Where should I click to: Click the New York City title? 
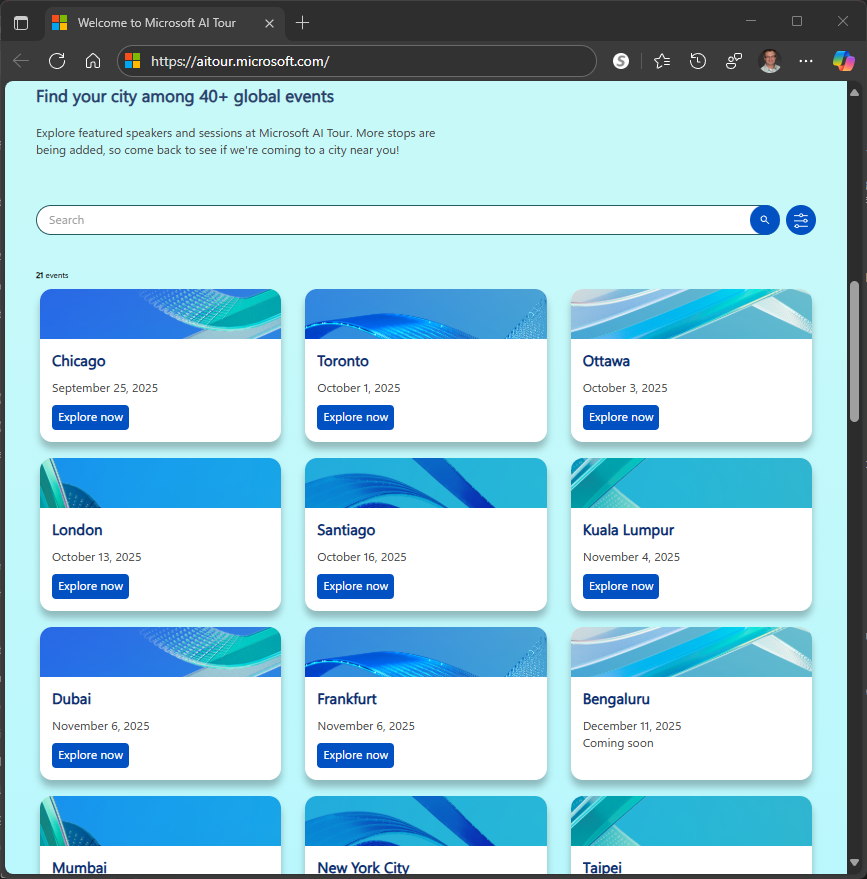[363, 867]
